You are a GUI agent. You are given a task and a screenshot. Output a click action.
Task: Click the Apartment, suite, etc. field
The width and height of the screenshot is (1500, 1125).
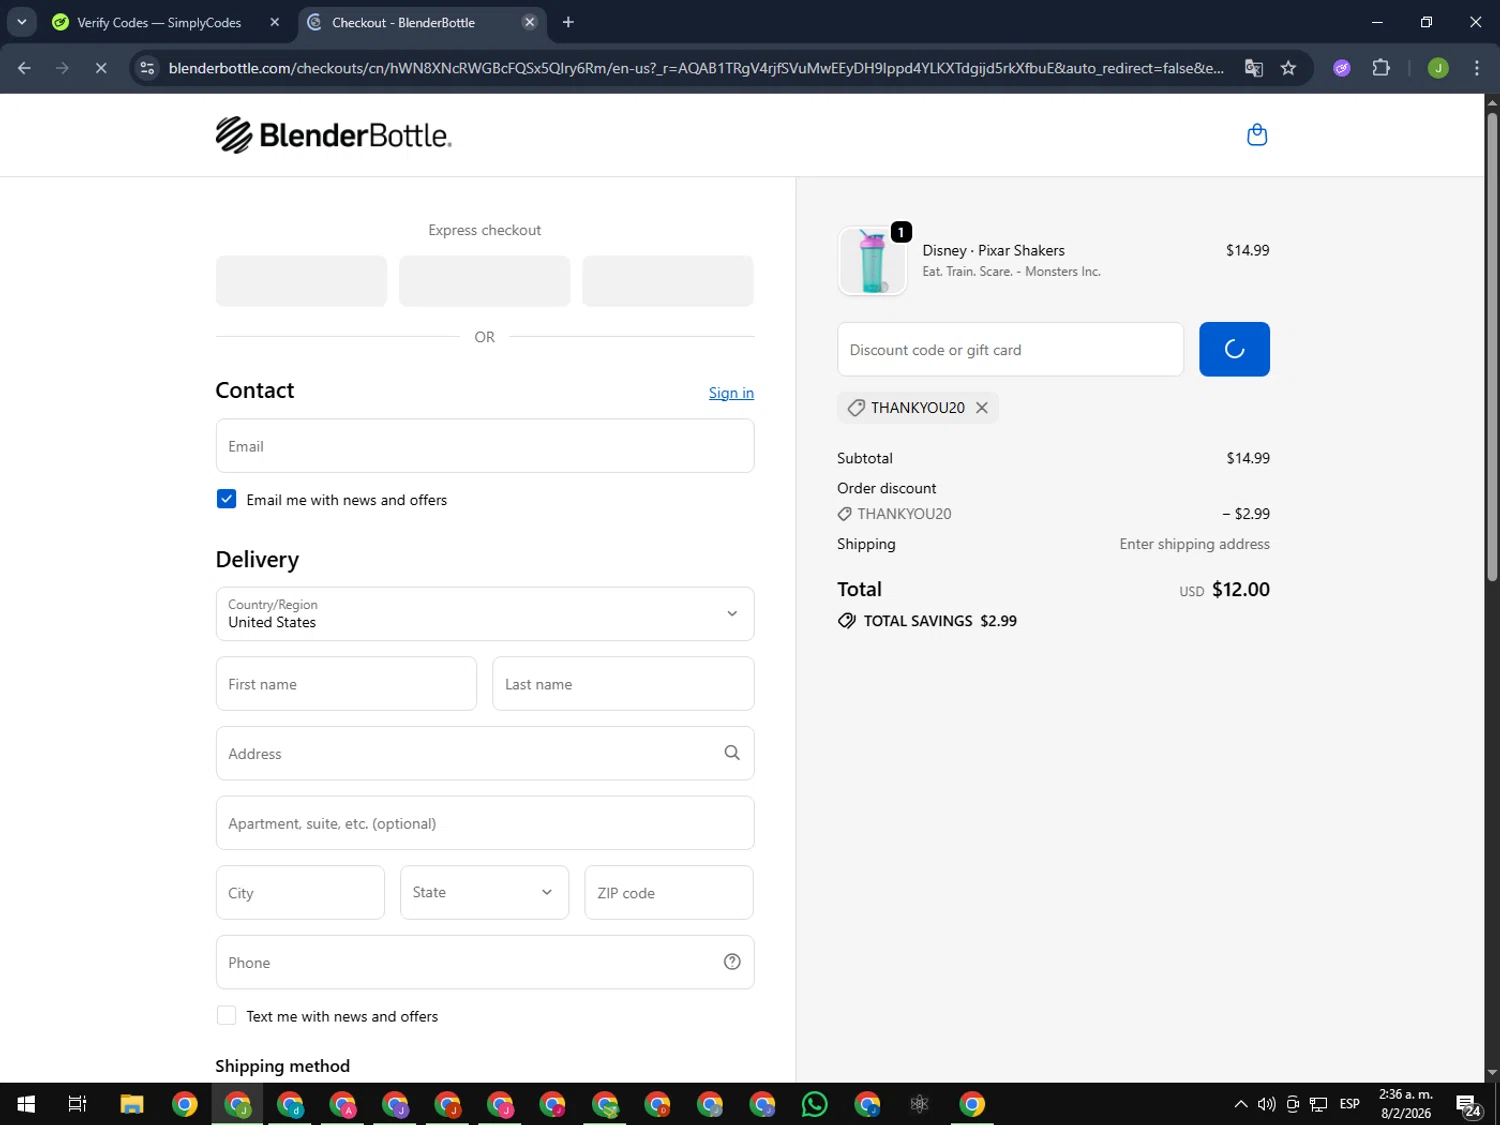(485, 823)
